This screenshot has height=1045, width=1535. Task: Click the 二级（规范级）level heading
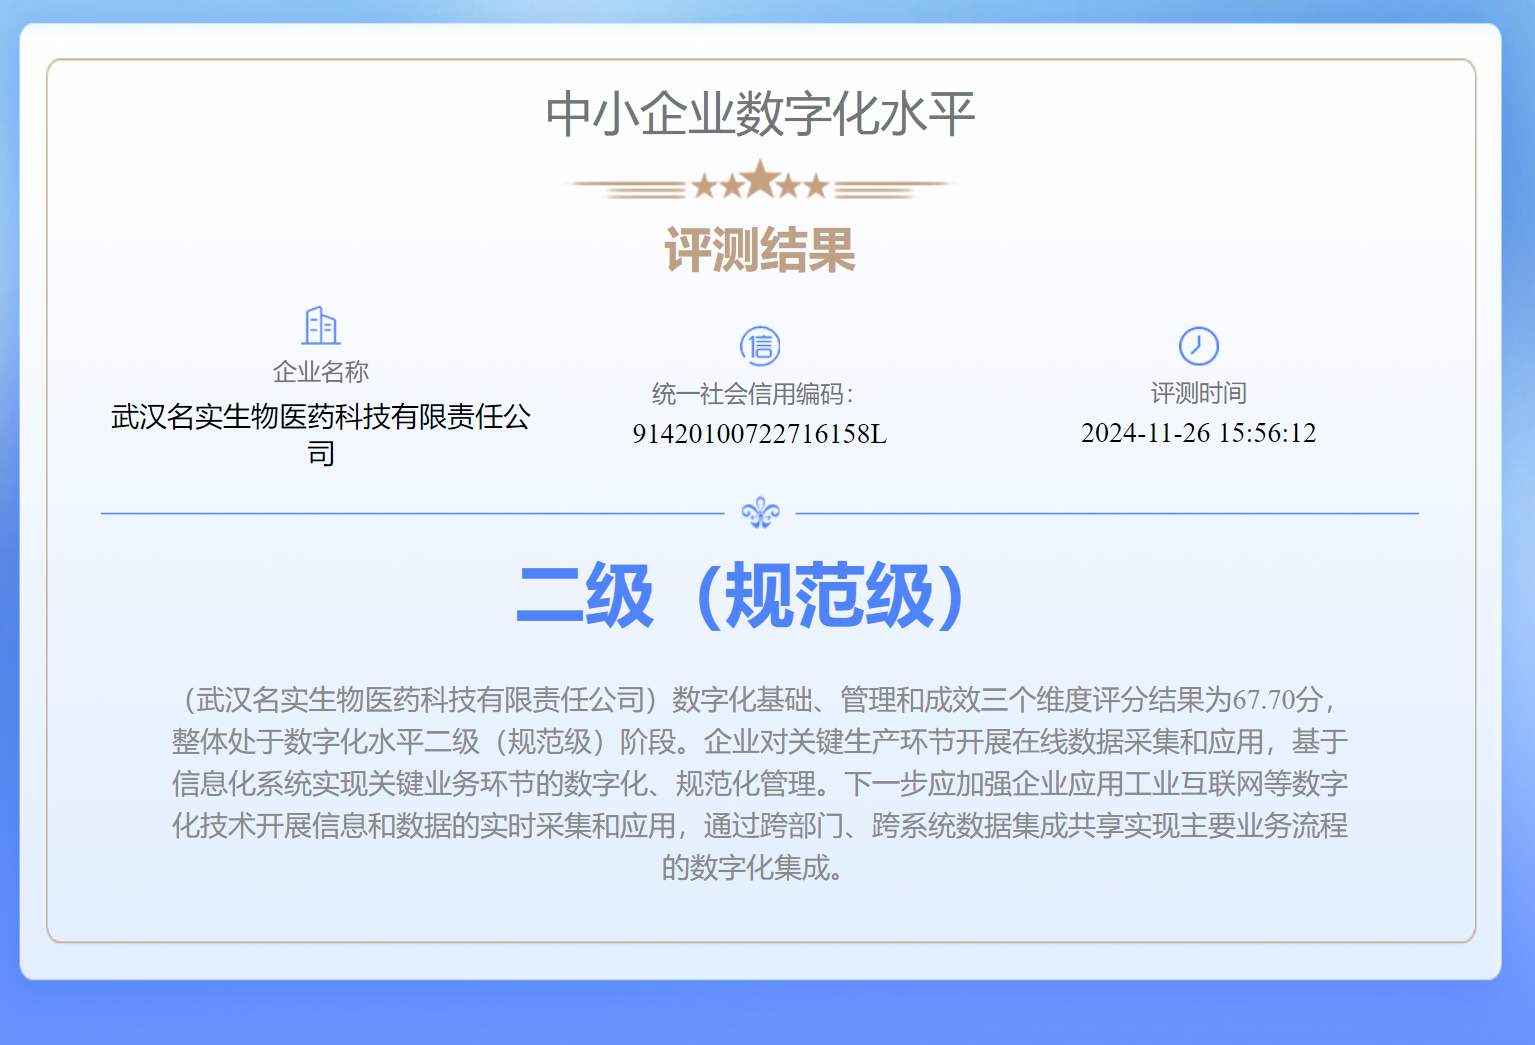coord(740,596)
